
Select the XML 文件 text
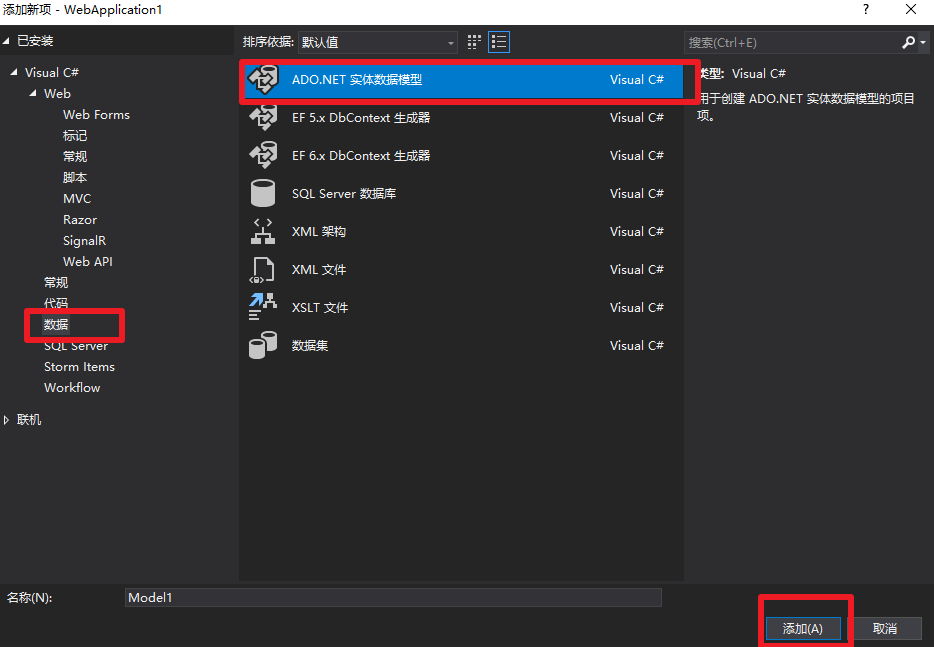coord(319,270)
